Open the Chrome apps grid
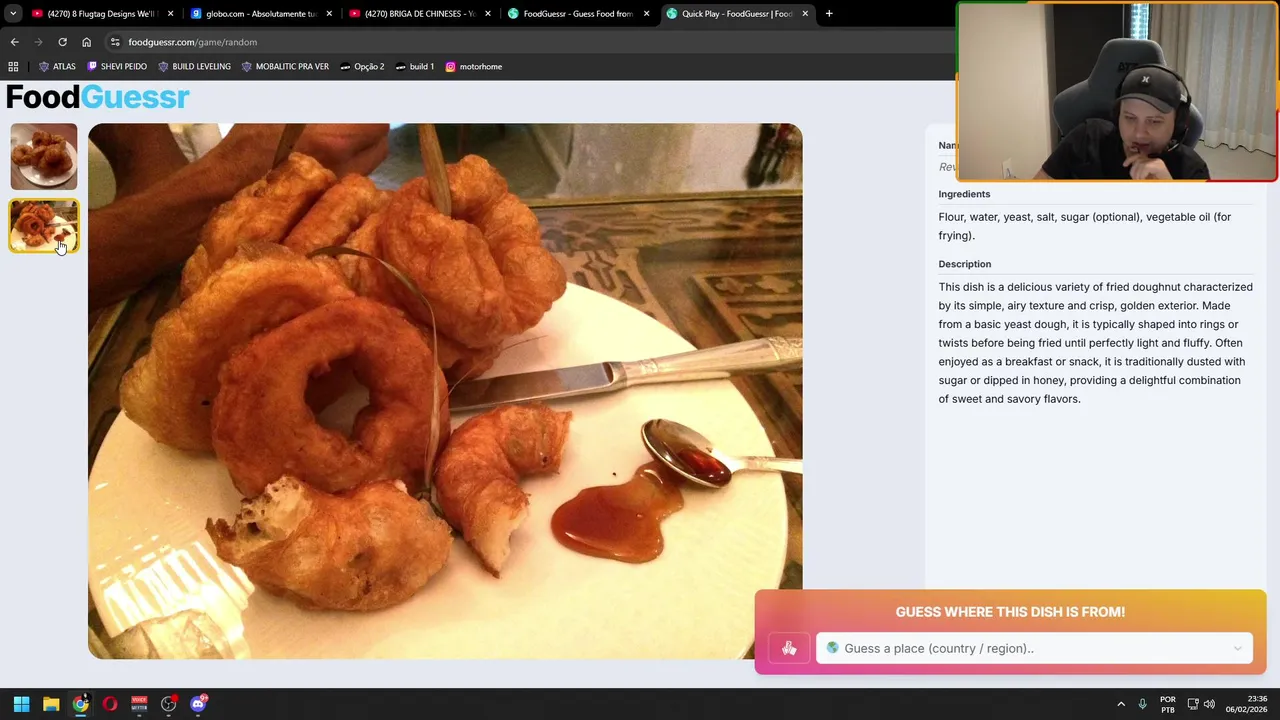Image resolution: width=1280 pixels, height=720 pixels. 13,66
